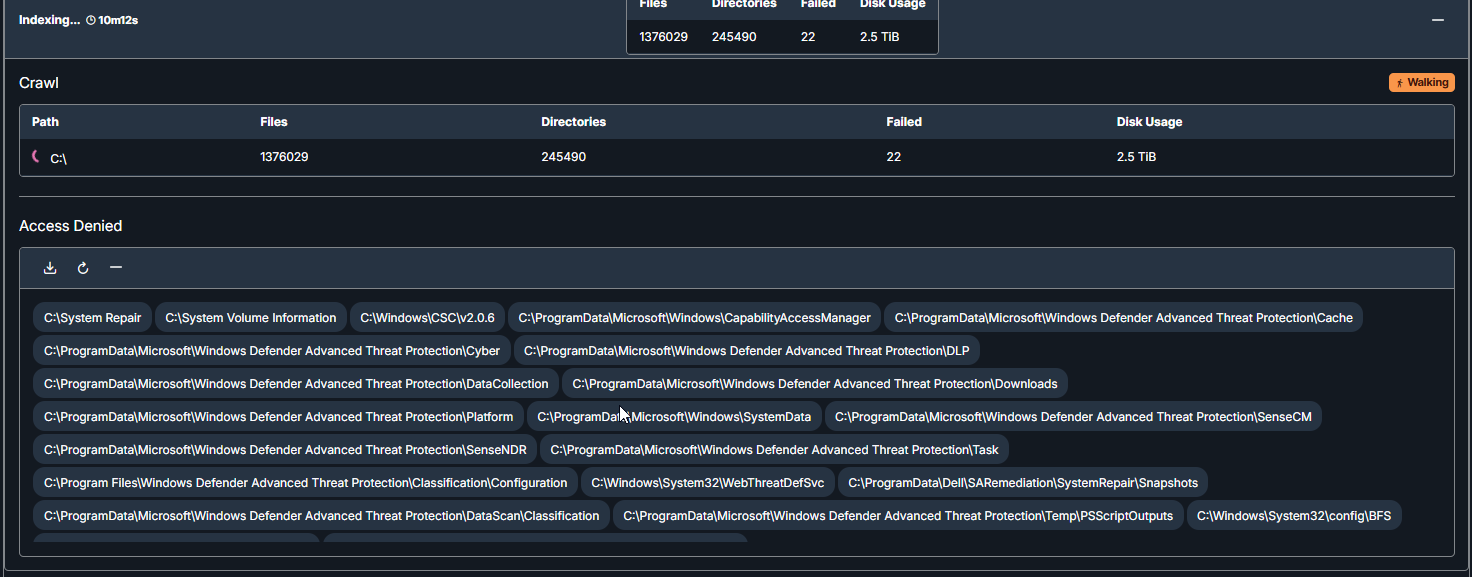Click the C:\Windows\System32\config\BFS chip
The width and height of the screenshot is (1472, 577).
[1294, 516]
